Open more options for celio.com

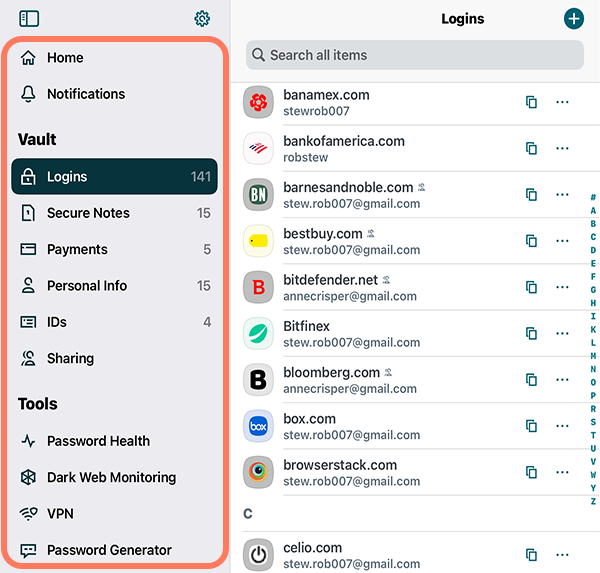pyautogui.click(x=562, y=555)
